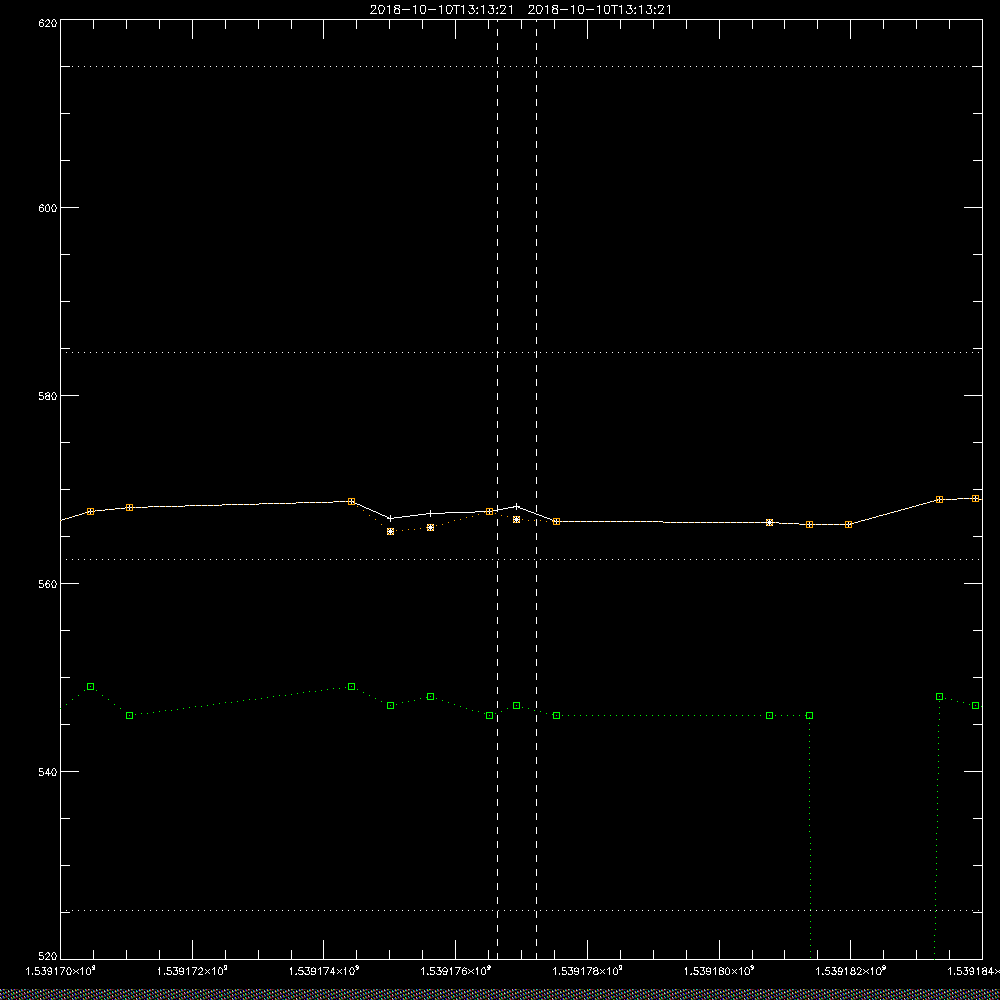Click the y-axis label 580
This screenshot has height=1000, width=1000.
pos(48,396)
